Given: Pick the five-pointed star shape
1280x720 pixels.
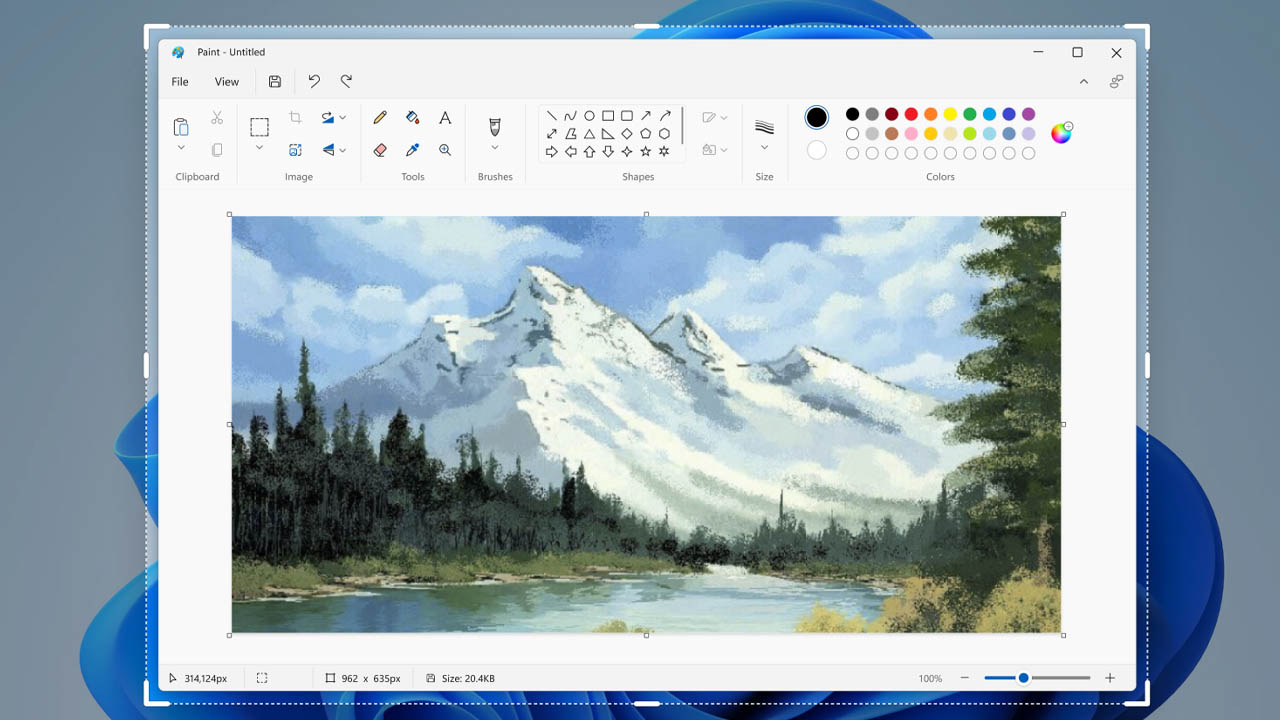Looking at the screenshot, I should point(645,150).
